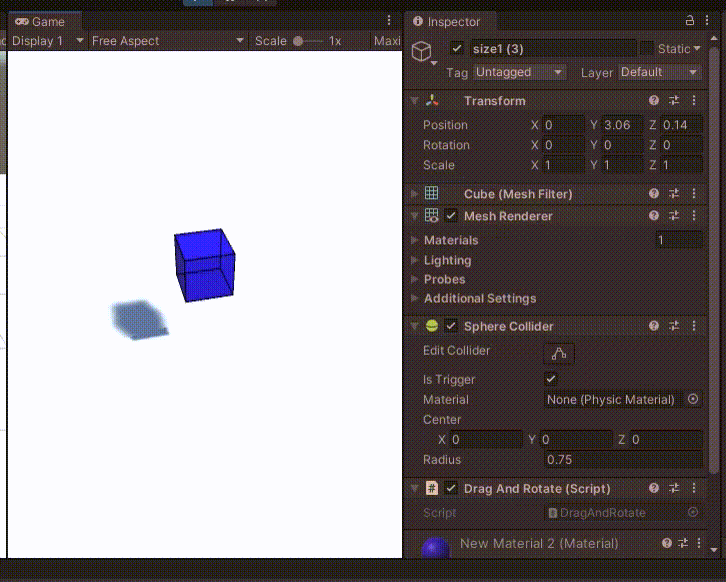Open Drag And Rotate script help icon

(654, 488)
